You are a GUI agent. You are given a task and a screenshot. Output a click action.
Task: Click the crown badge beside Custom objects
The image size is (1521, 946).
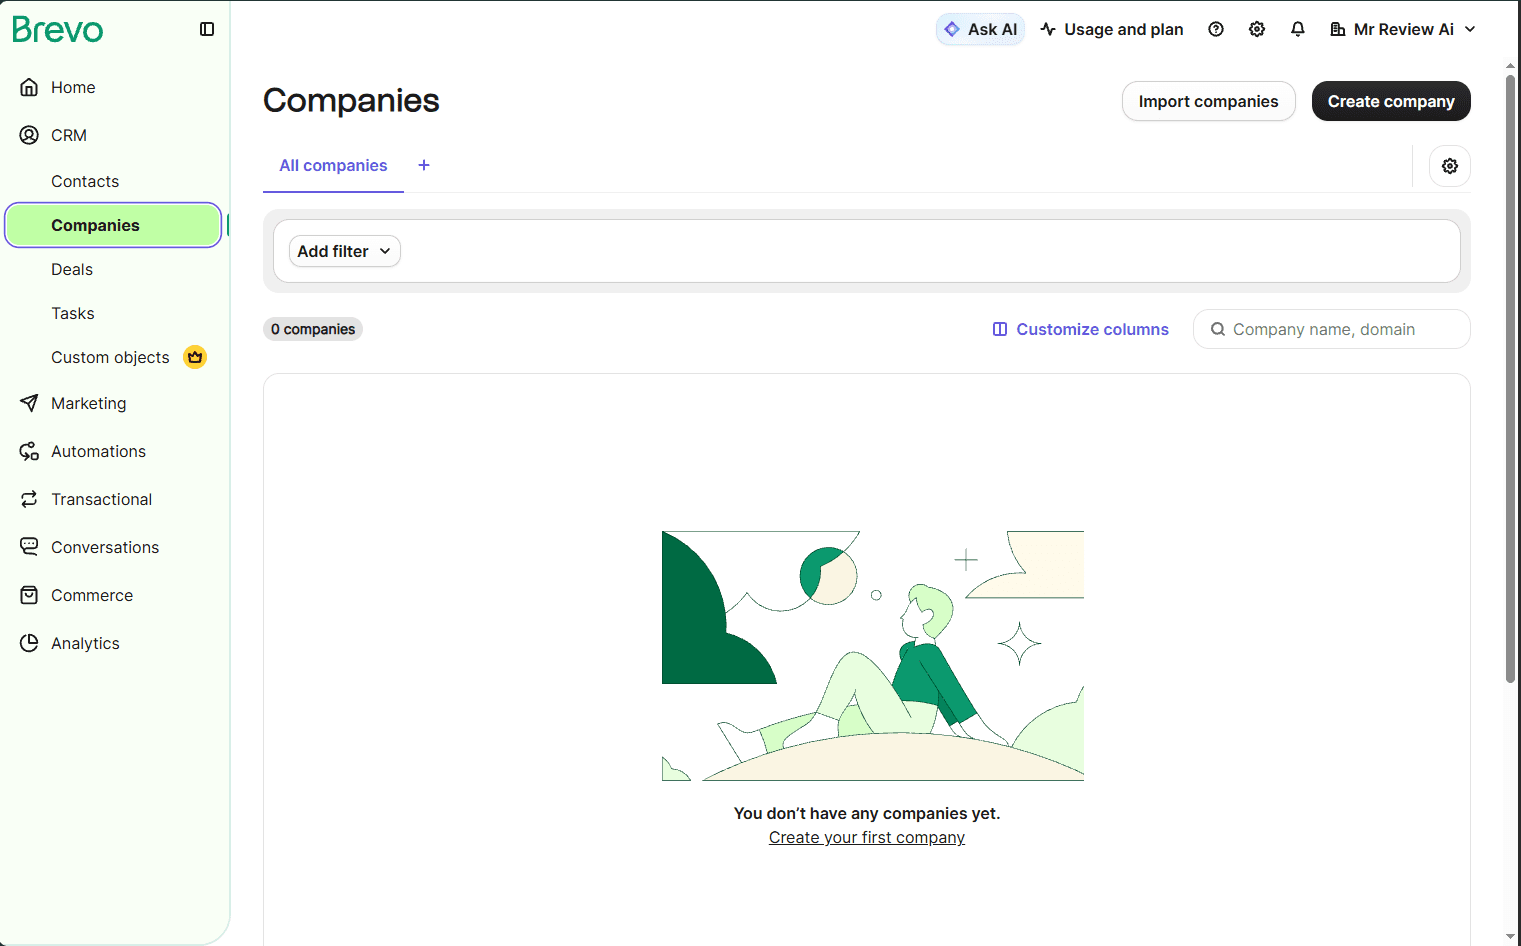point(195,357)
